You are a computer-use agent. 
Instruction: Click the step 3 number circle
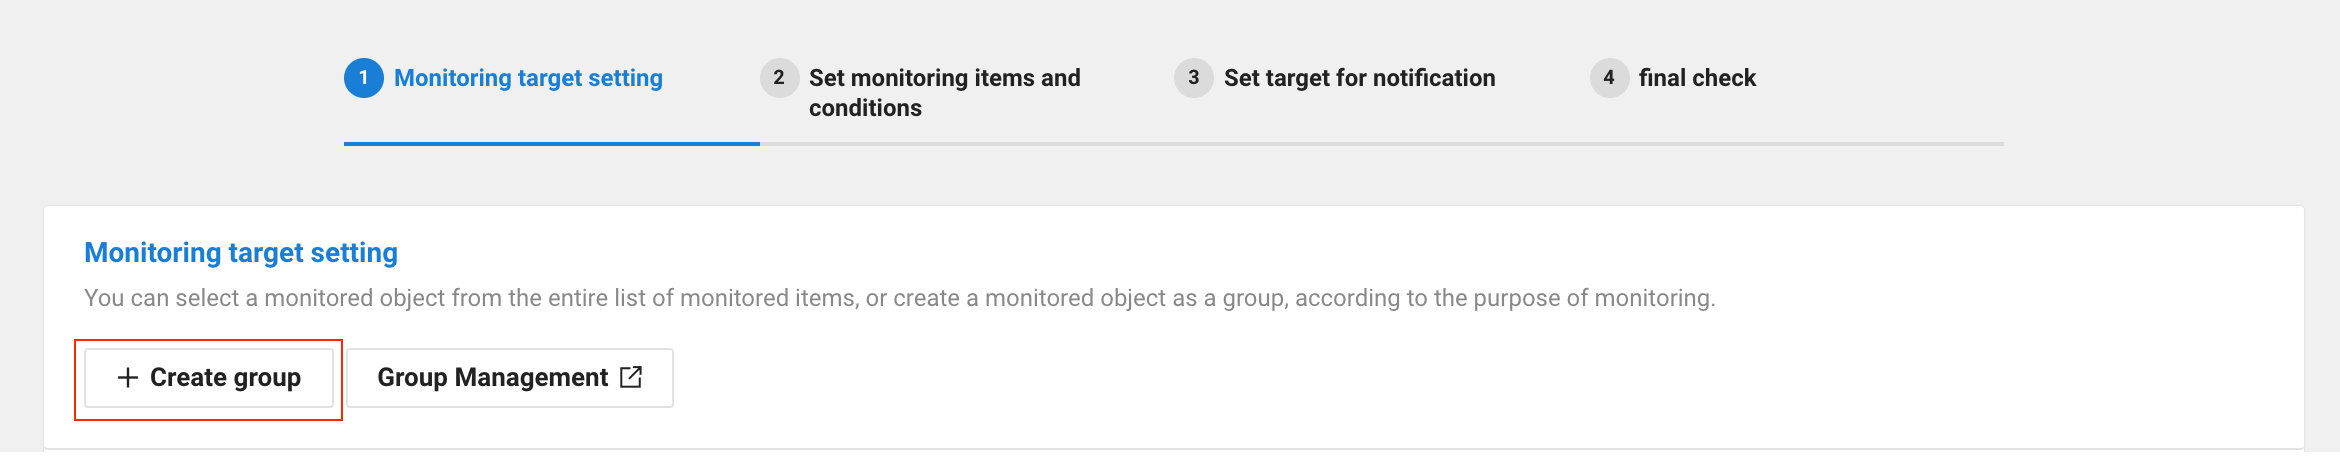[1193, 78]
